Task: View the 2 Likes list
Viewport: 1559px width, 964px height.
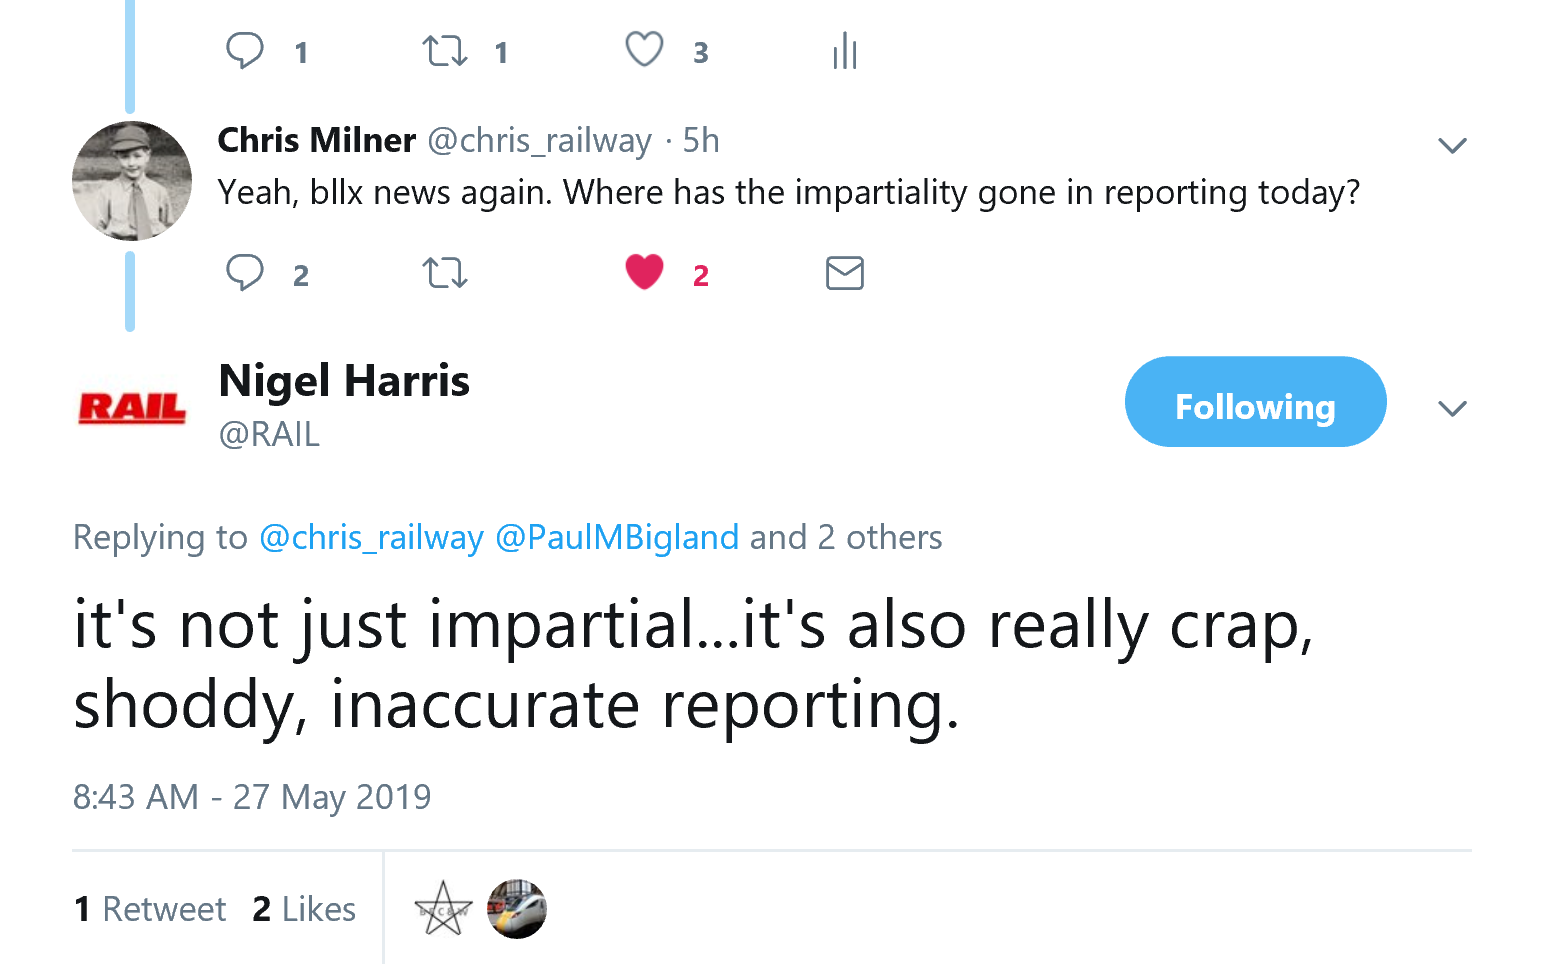Action: tap(304, 909)
